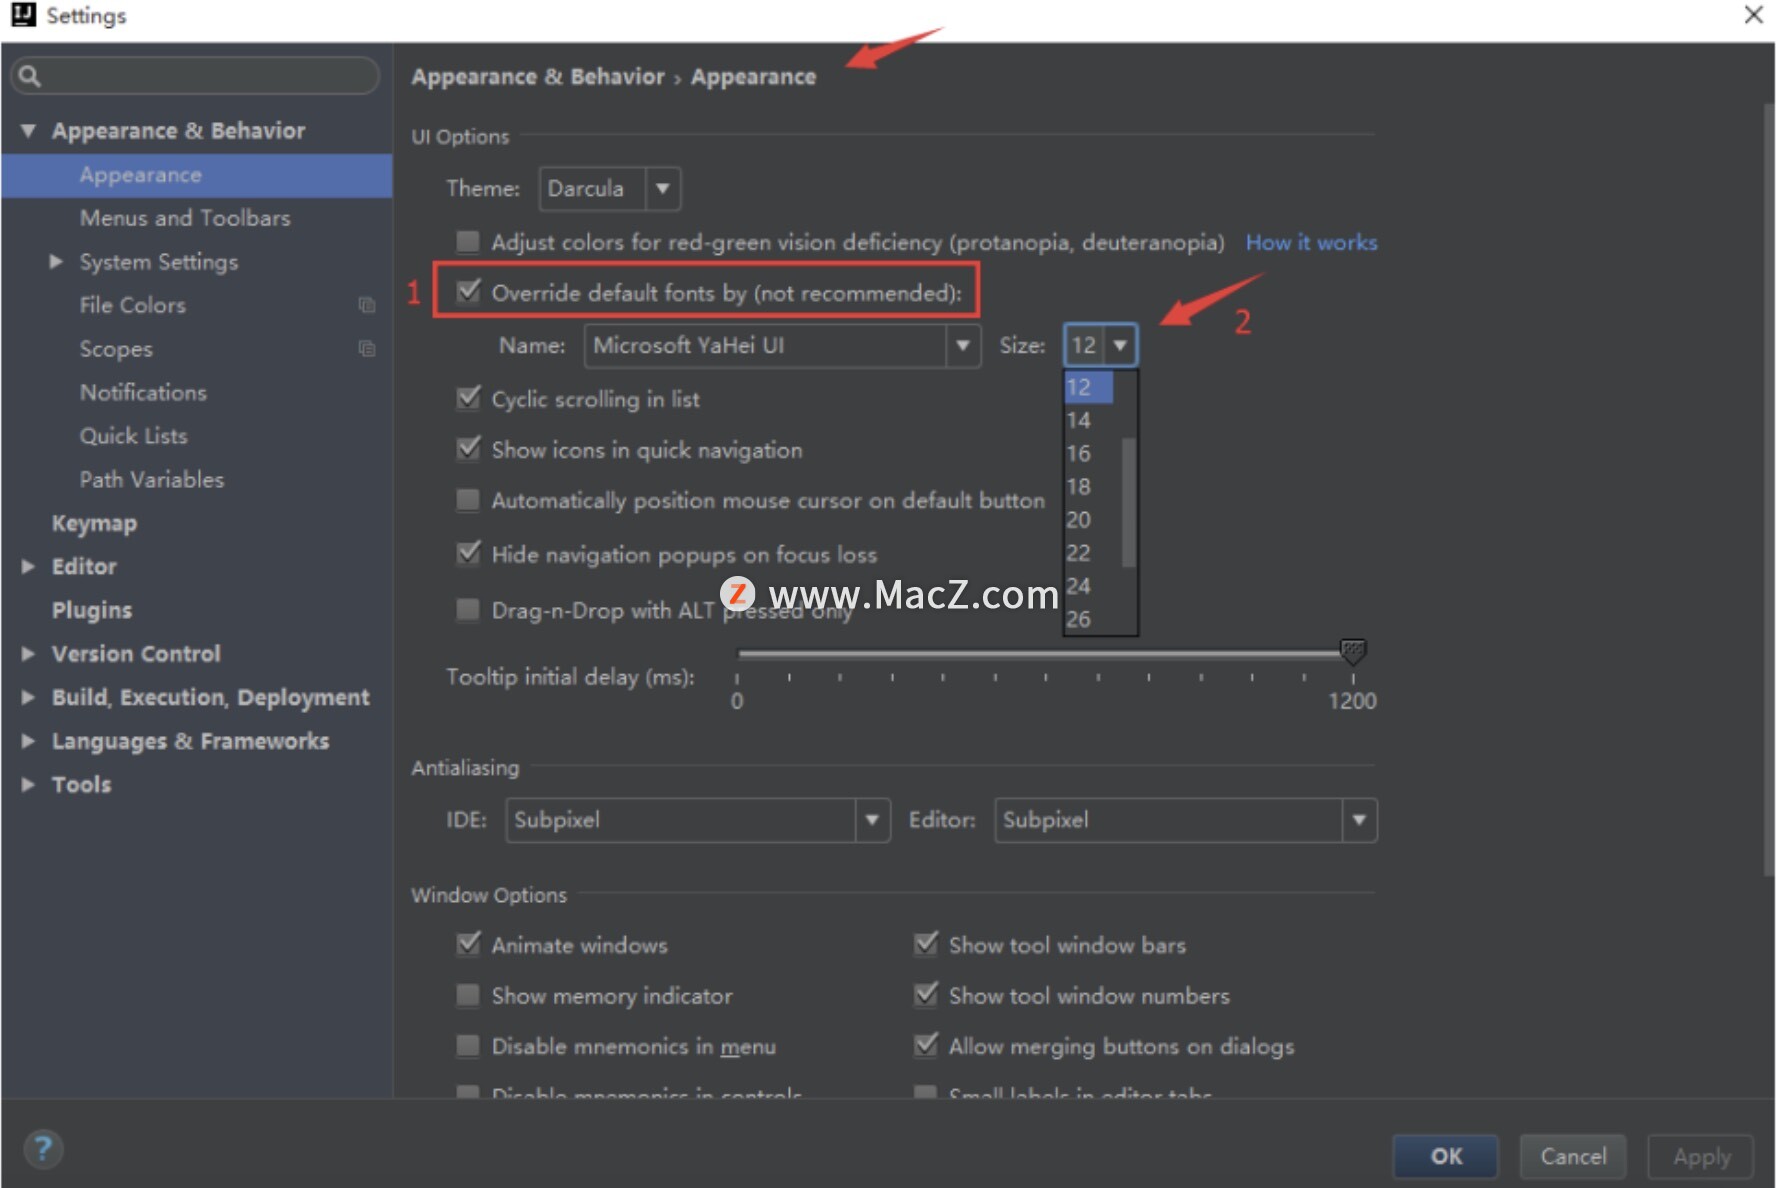Select size 20 in dropdown list

click(1089, 519)
